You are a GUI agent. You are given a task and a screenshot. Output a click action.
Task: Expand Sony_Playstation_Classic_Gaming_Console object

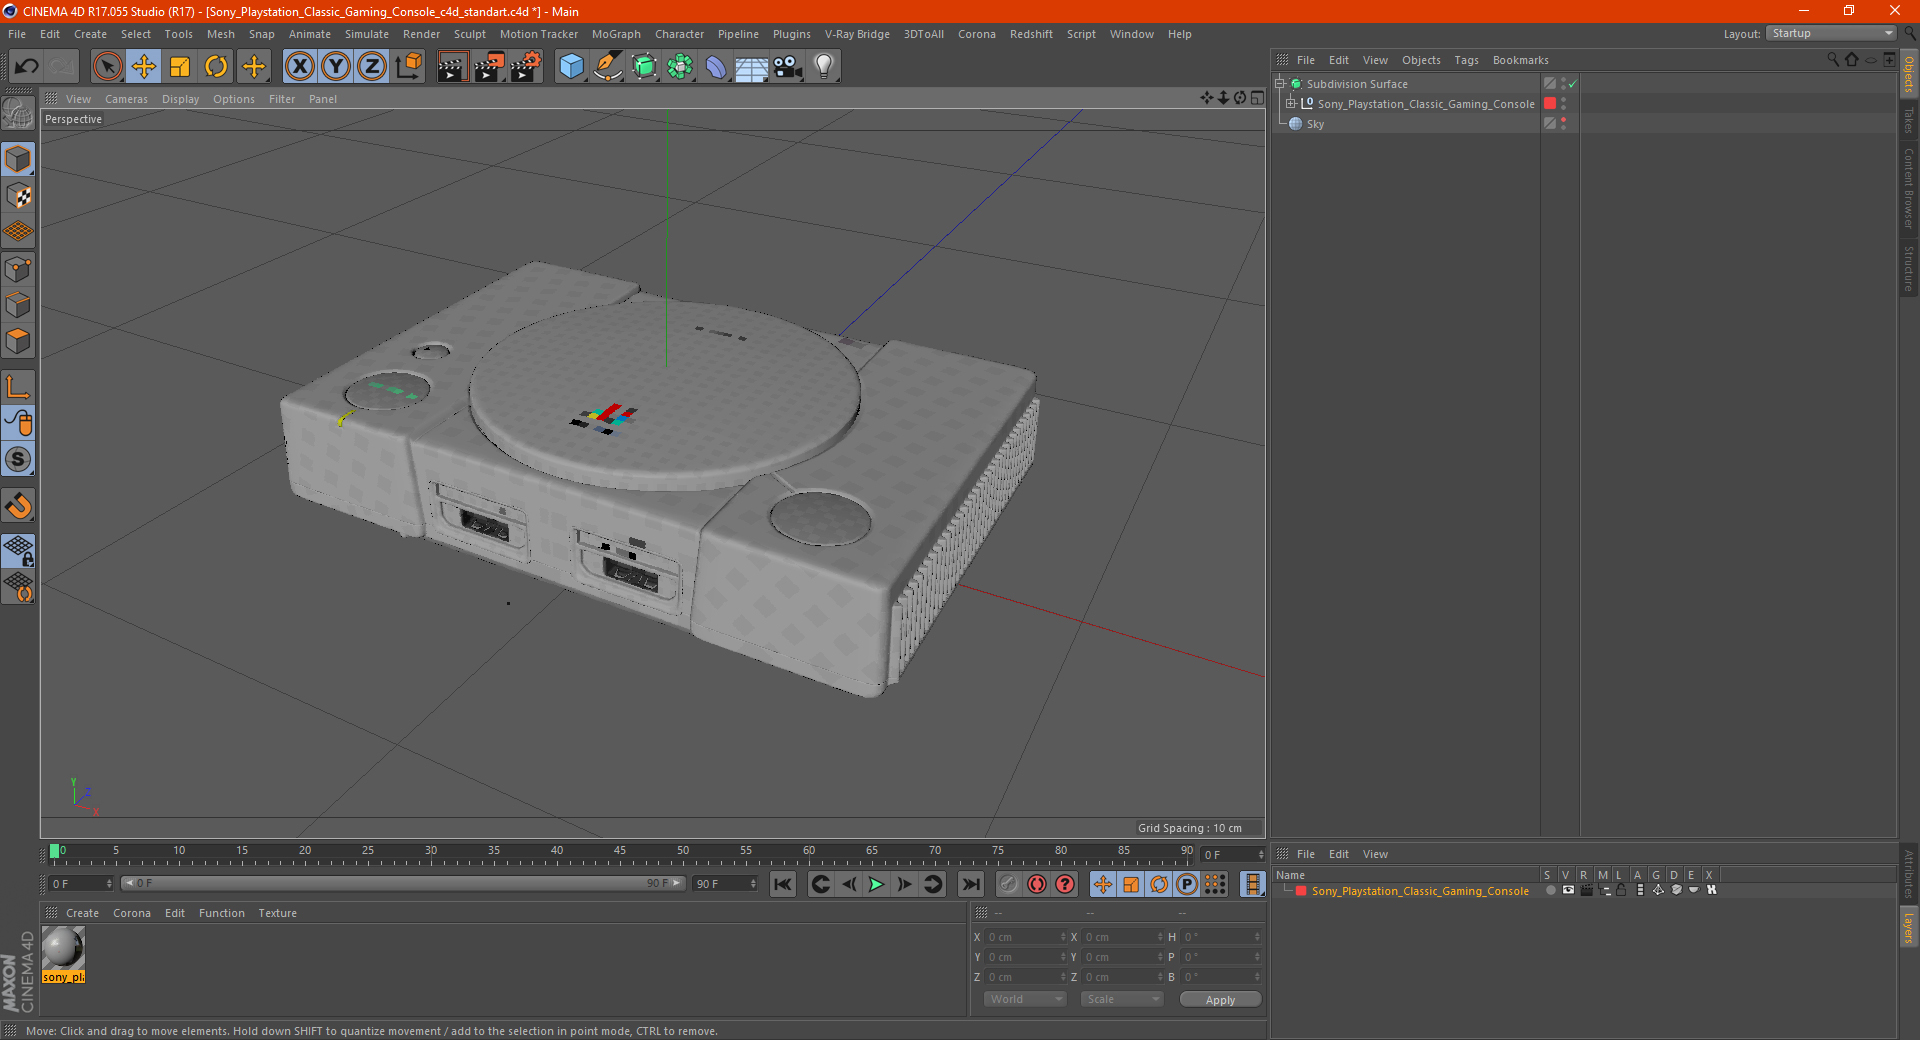(1290, 104)
